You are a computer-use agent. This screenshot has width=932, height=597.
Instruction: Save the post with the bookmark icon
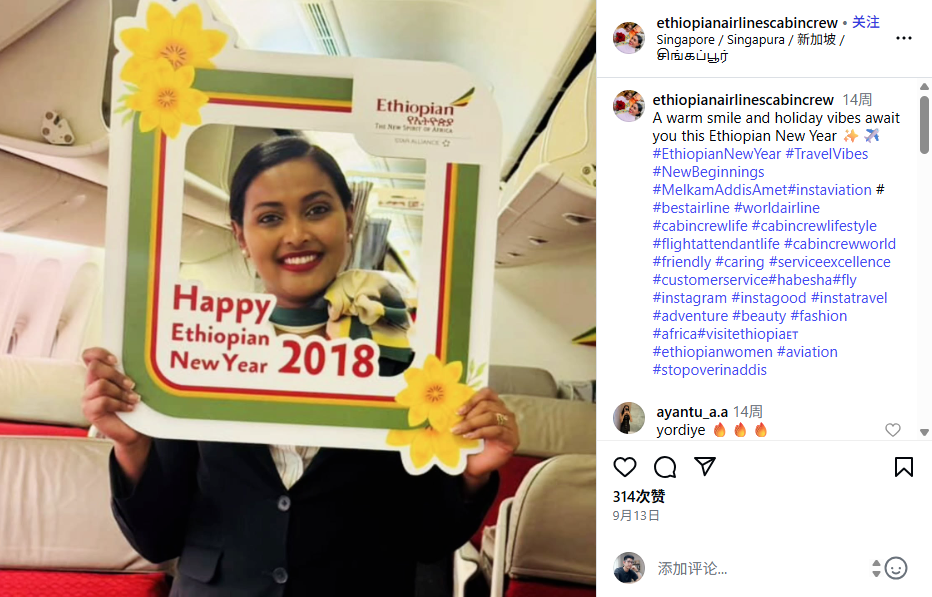coord(903,467)
